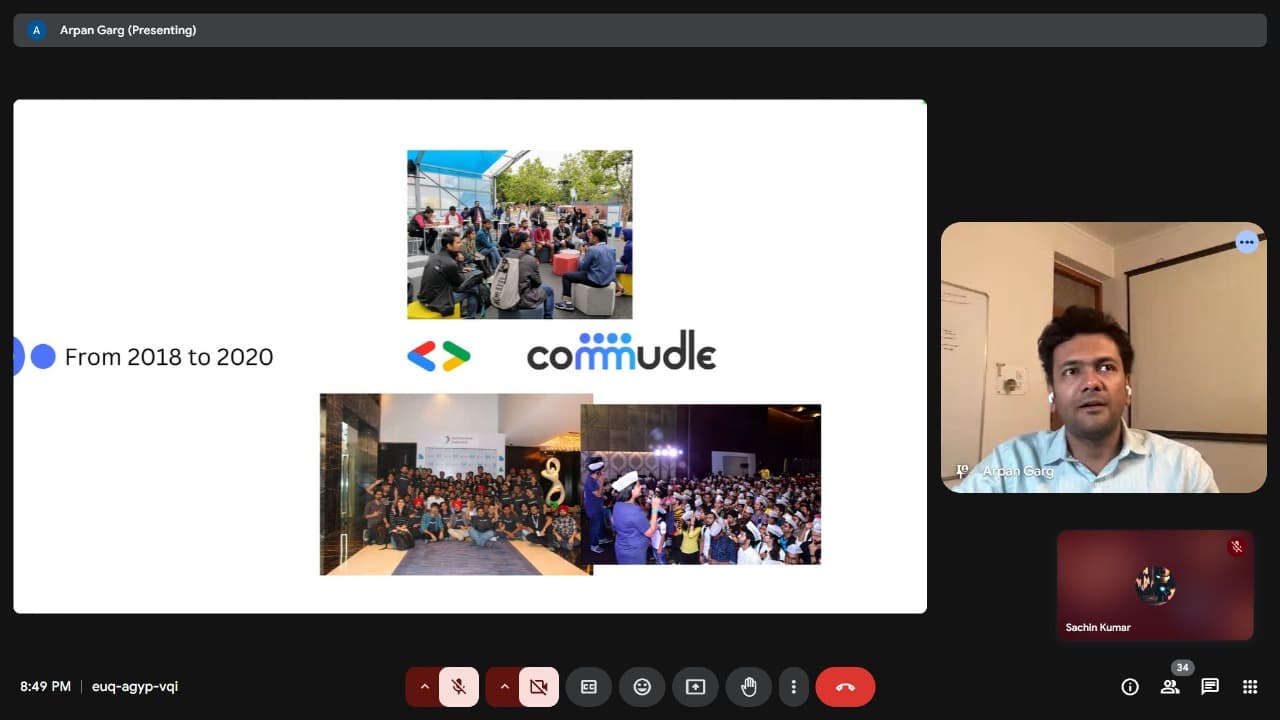Click the present screen icon

695,687
